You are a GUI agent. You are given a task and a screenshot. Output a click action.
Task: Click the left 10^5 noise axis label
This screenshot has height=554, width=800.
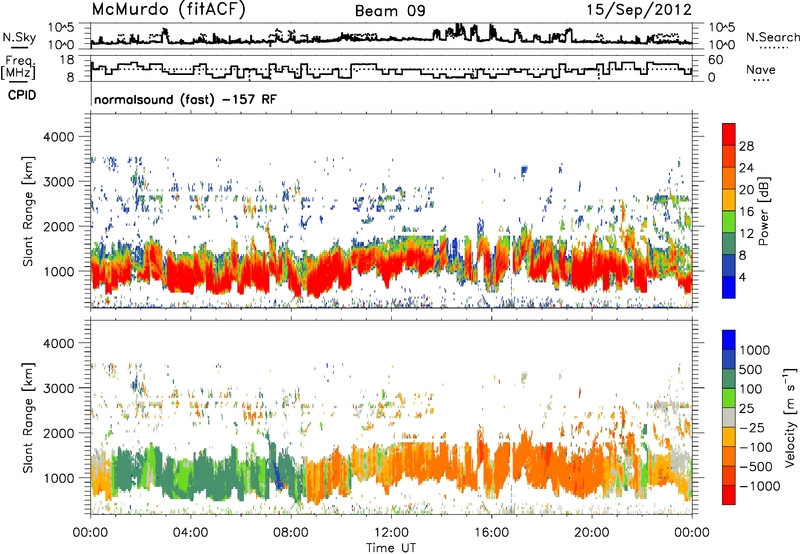(x=61, y=28)
